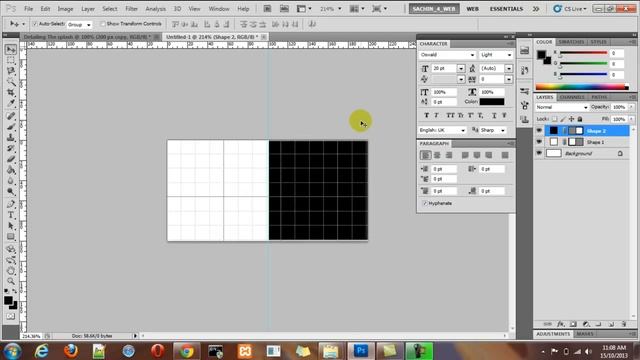Select the History Brush tool

click(11, 148)
